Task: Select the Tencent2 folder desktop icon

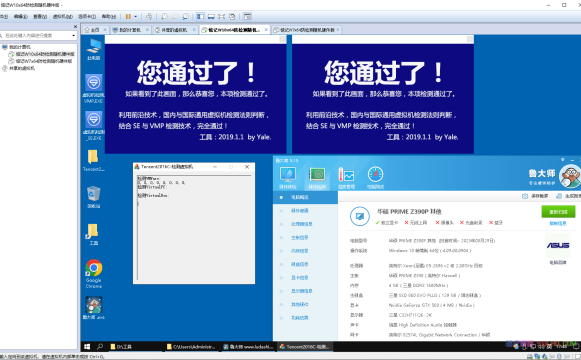Action: (x=93, y=160)
